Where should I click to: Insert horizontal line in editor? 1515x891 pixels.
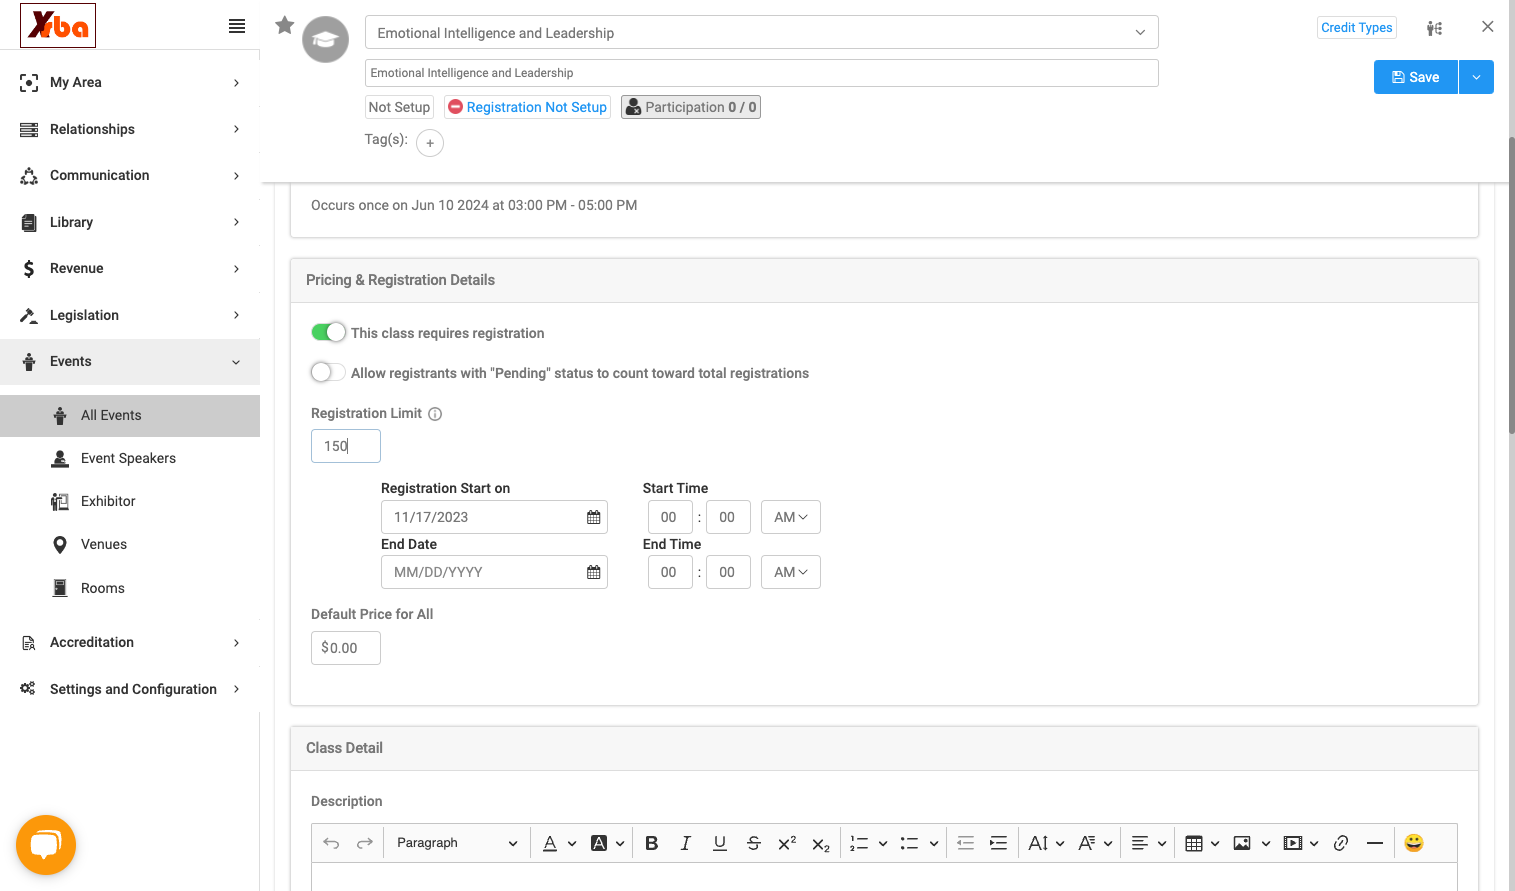click(1375, 843)
